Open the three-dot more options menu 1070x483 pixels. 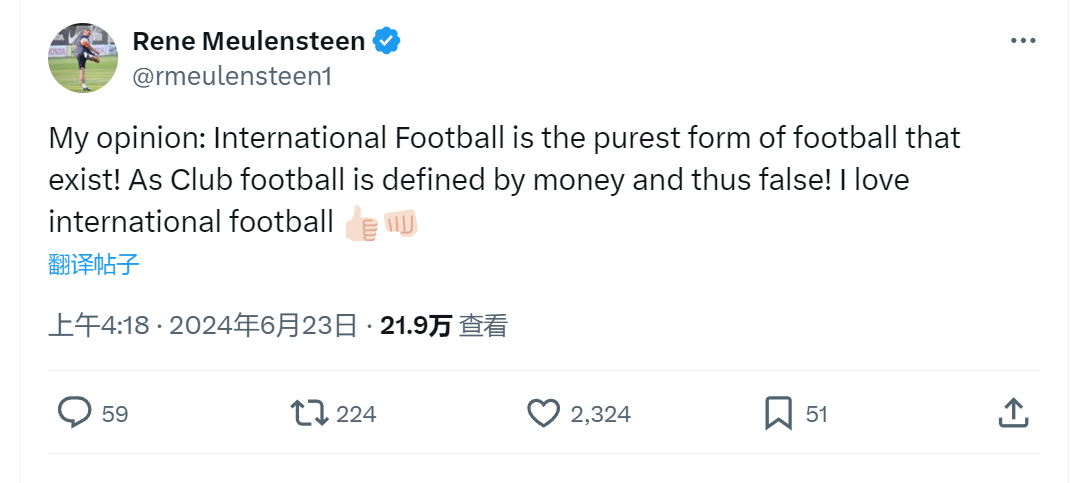1023,41
